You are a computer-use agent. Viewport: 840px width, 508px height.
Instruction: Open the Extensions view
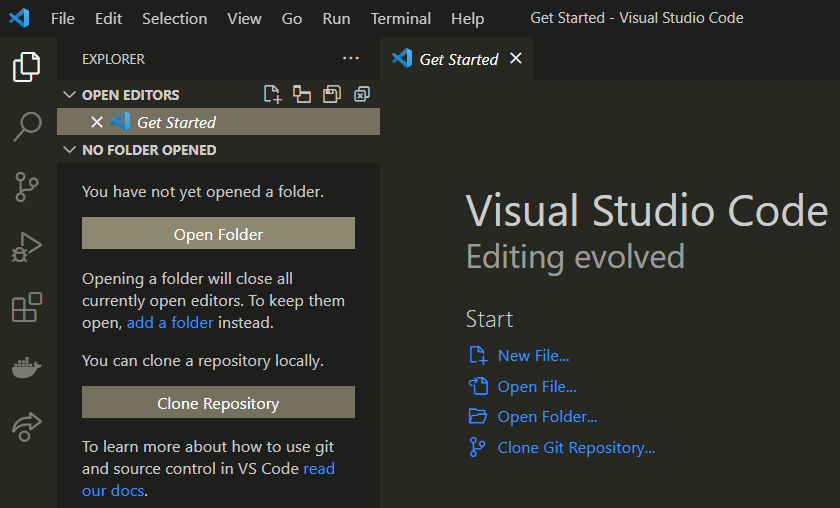coord(27,307)
